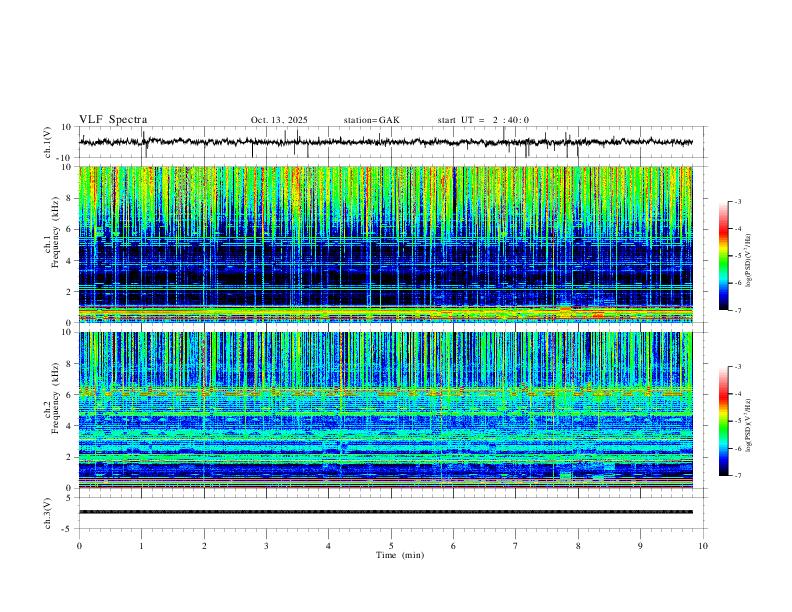Click the ch.1 log(PSD) colorbar label

[x=748, y=261]
